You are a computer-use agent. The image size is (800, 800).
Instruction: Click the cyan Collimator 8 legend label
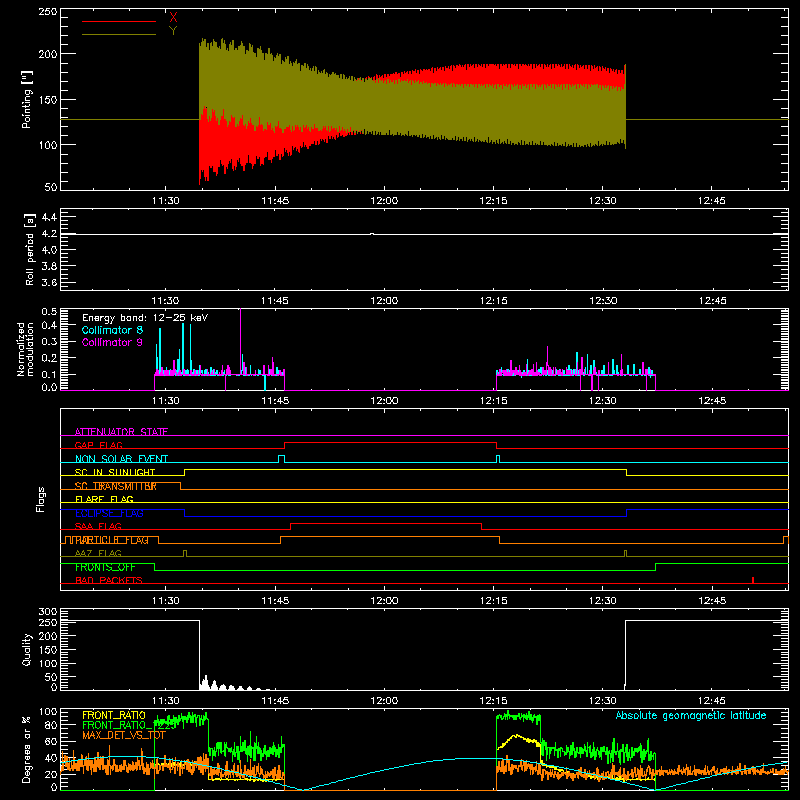pos(112,330)
